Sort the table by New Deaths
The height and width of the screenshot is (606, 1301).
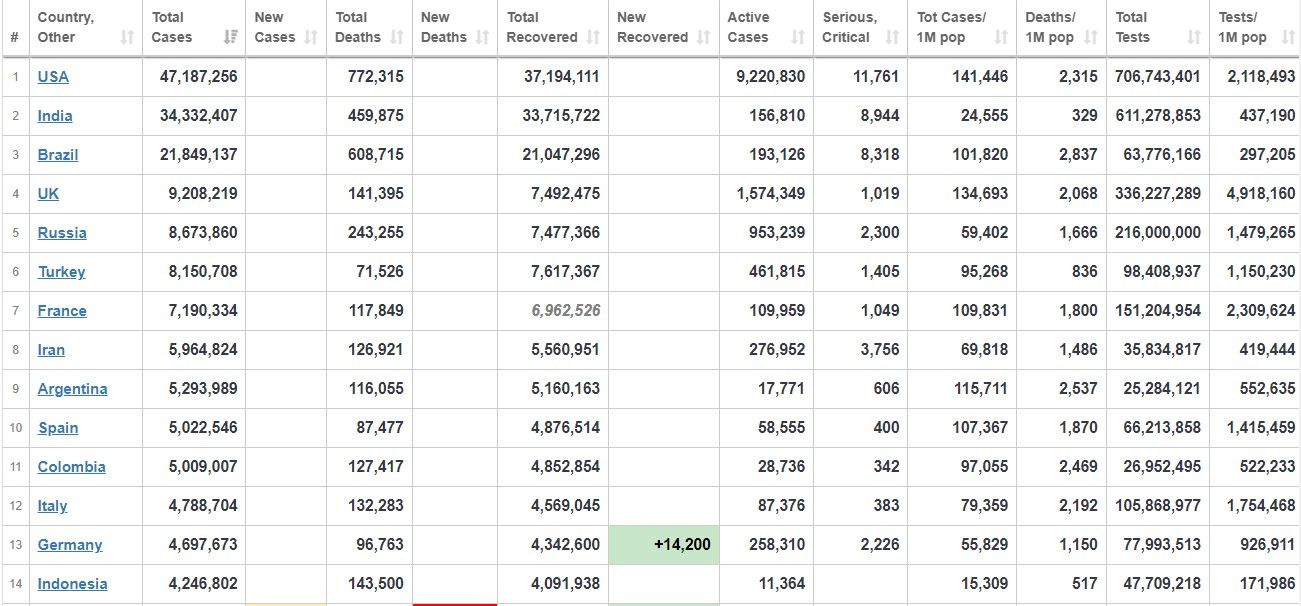click(483, 37)
